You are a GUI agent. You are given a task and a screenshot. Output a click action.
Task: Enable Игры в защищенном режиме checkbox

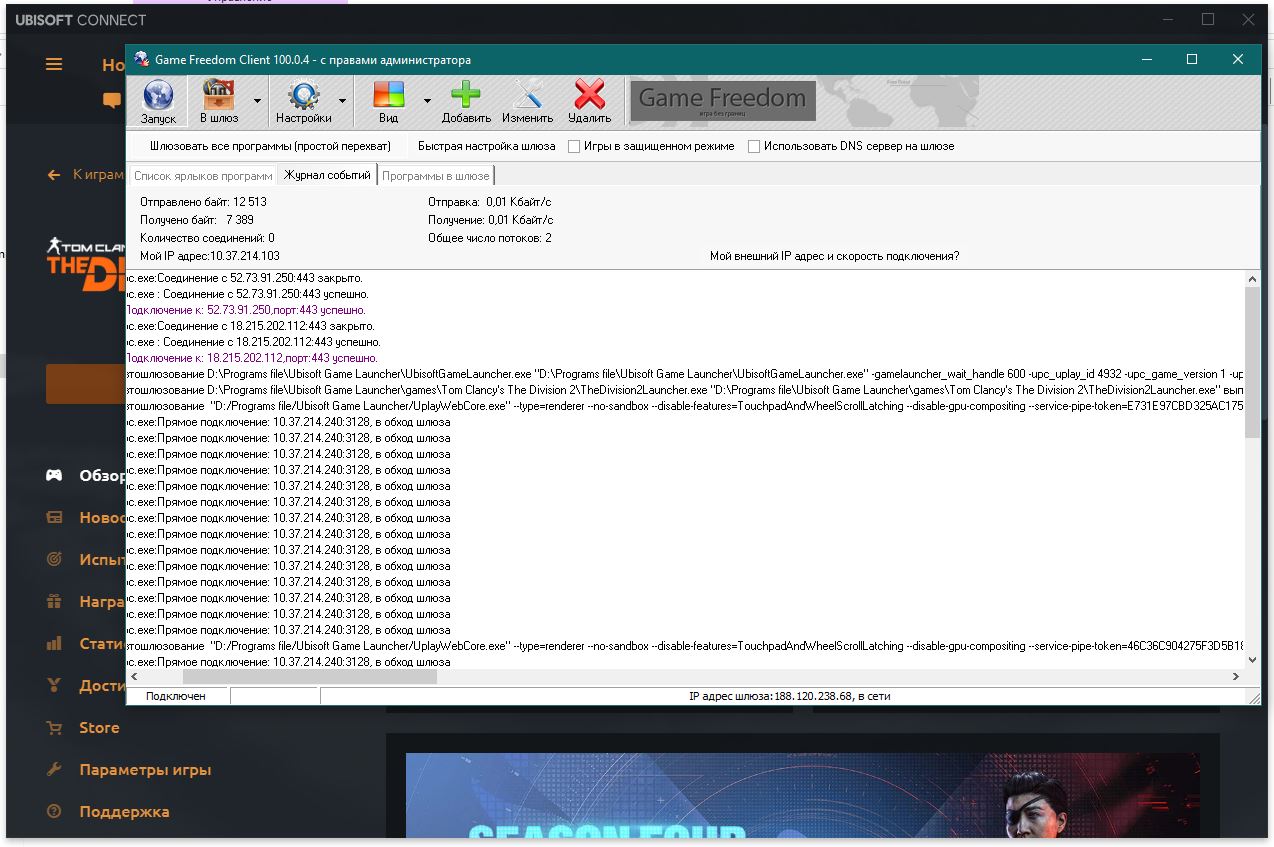pyautogui.click(x=574, y=146)
